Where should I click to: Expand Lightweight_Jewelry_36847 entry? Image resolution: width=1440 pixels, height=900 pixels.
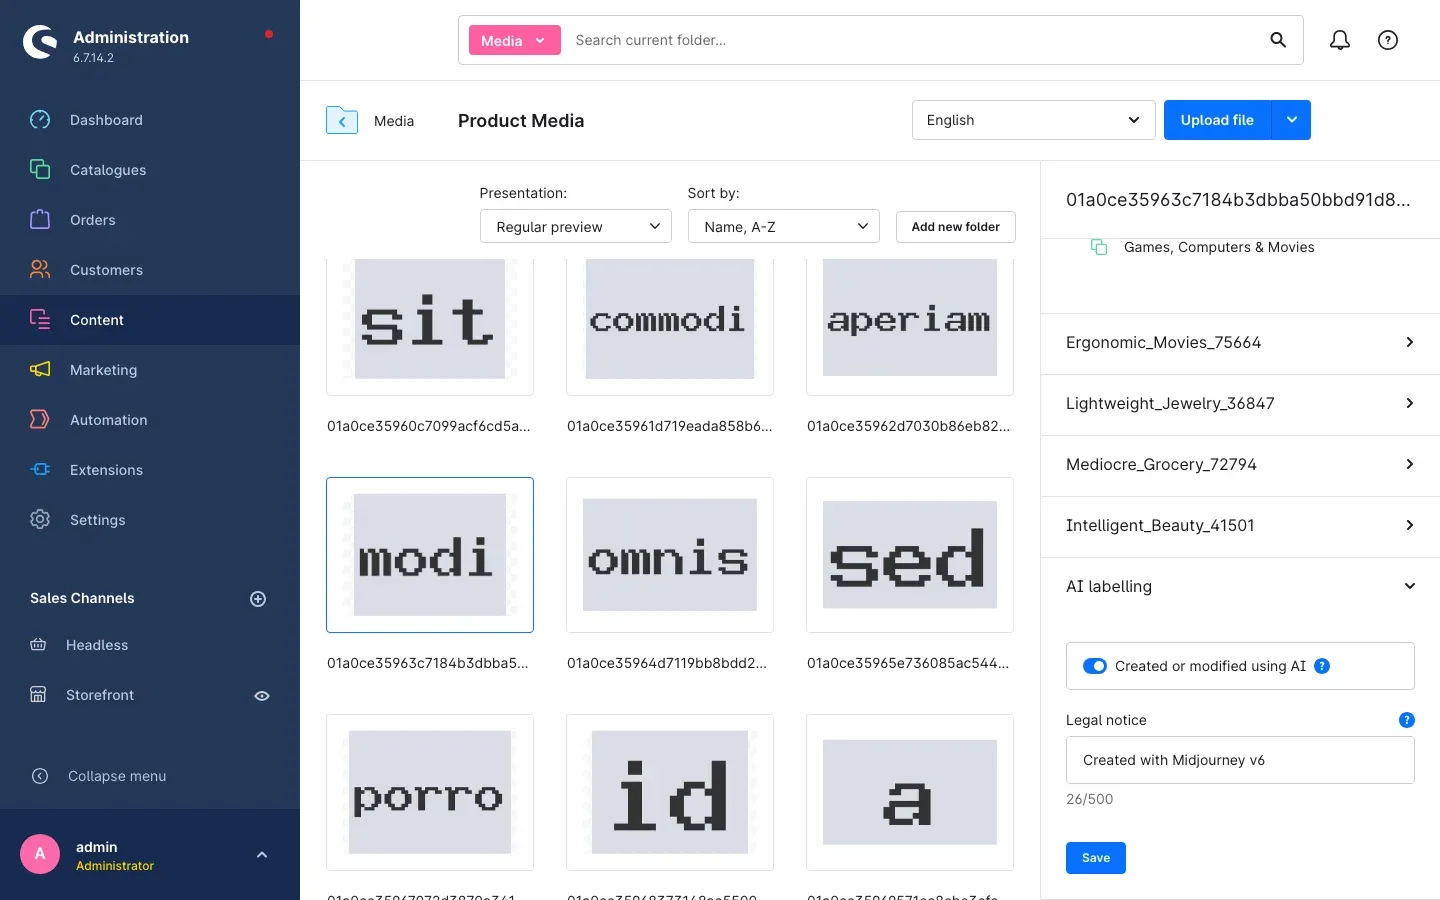point(1240,404)
